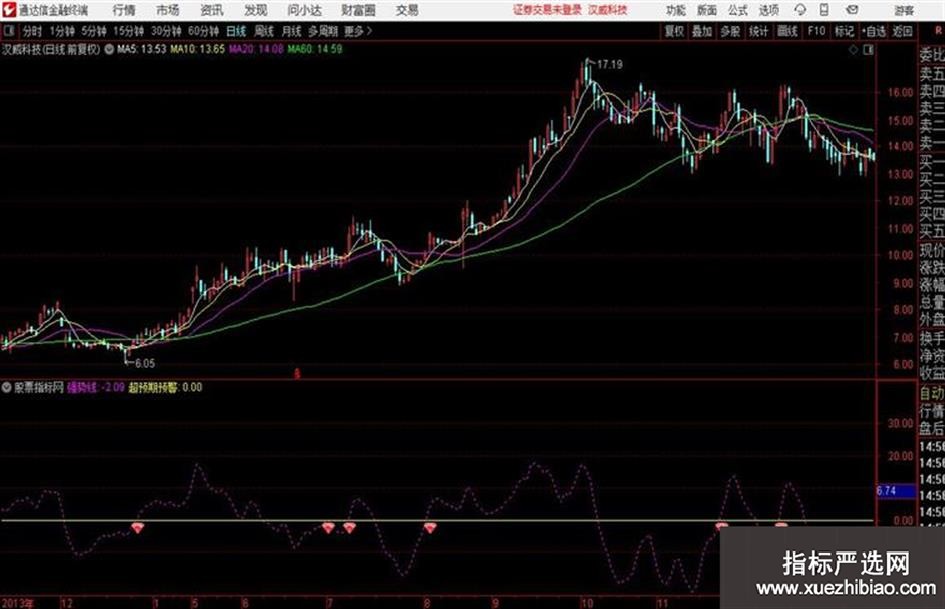
Task: Open the 交易 menu
Action: tap(407, 10)
